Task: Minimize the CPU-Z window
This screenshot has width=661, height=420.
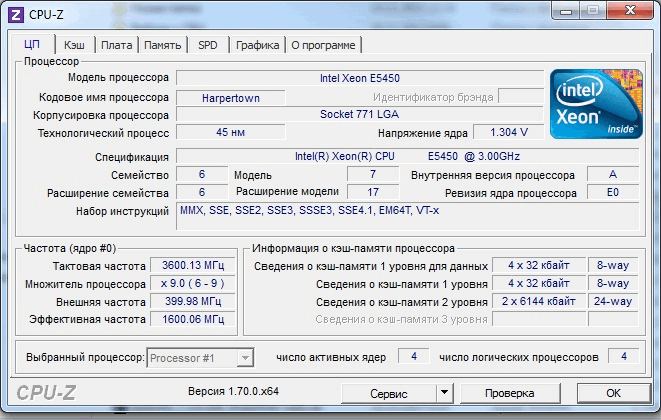Action: [x=566, y=11]
